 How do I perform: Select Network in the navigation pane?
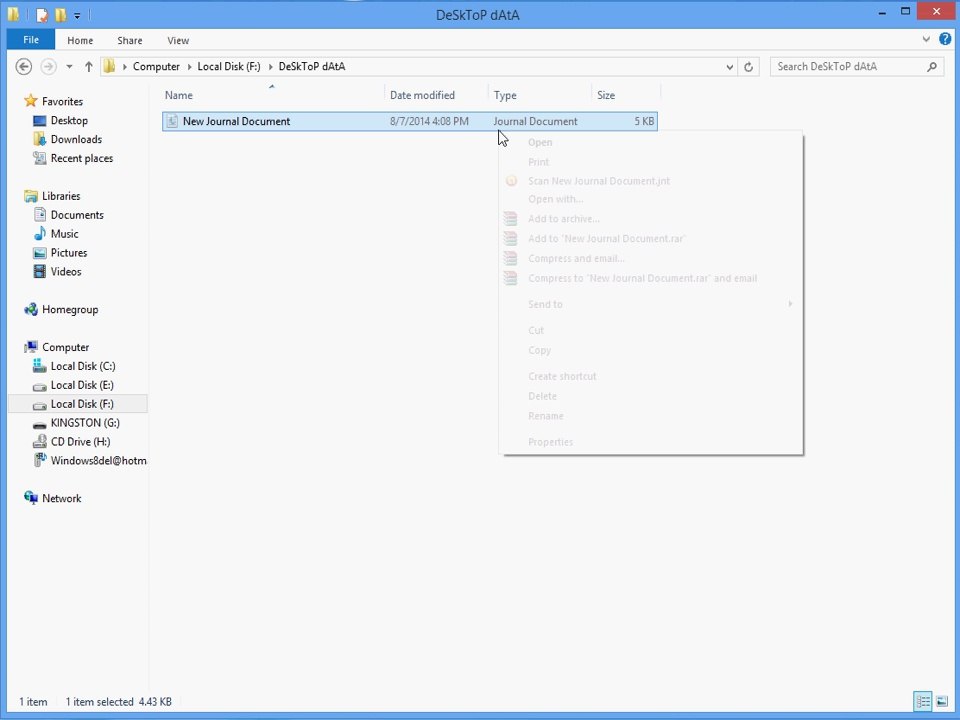tap(61, 498)
